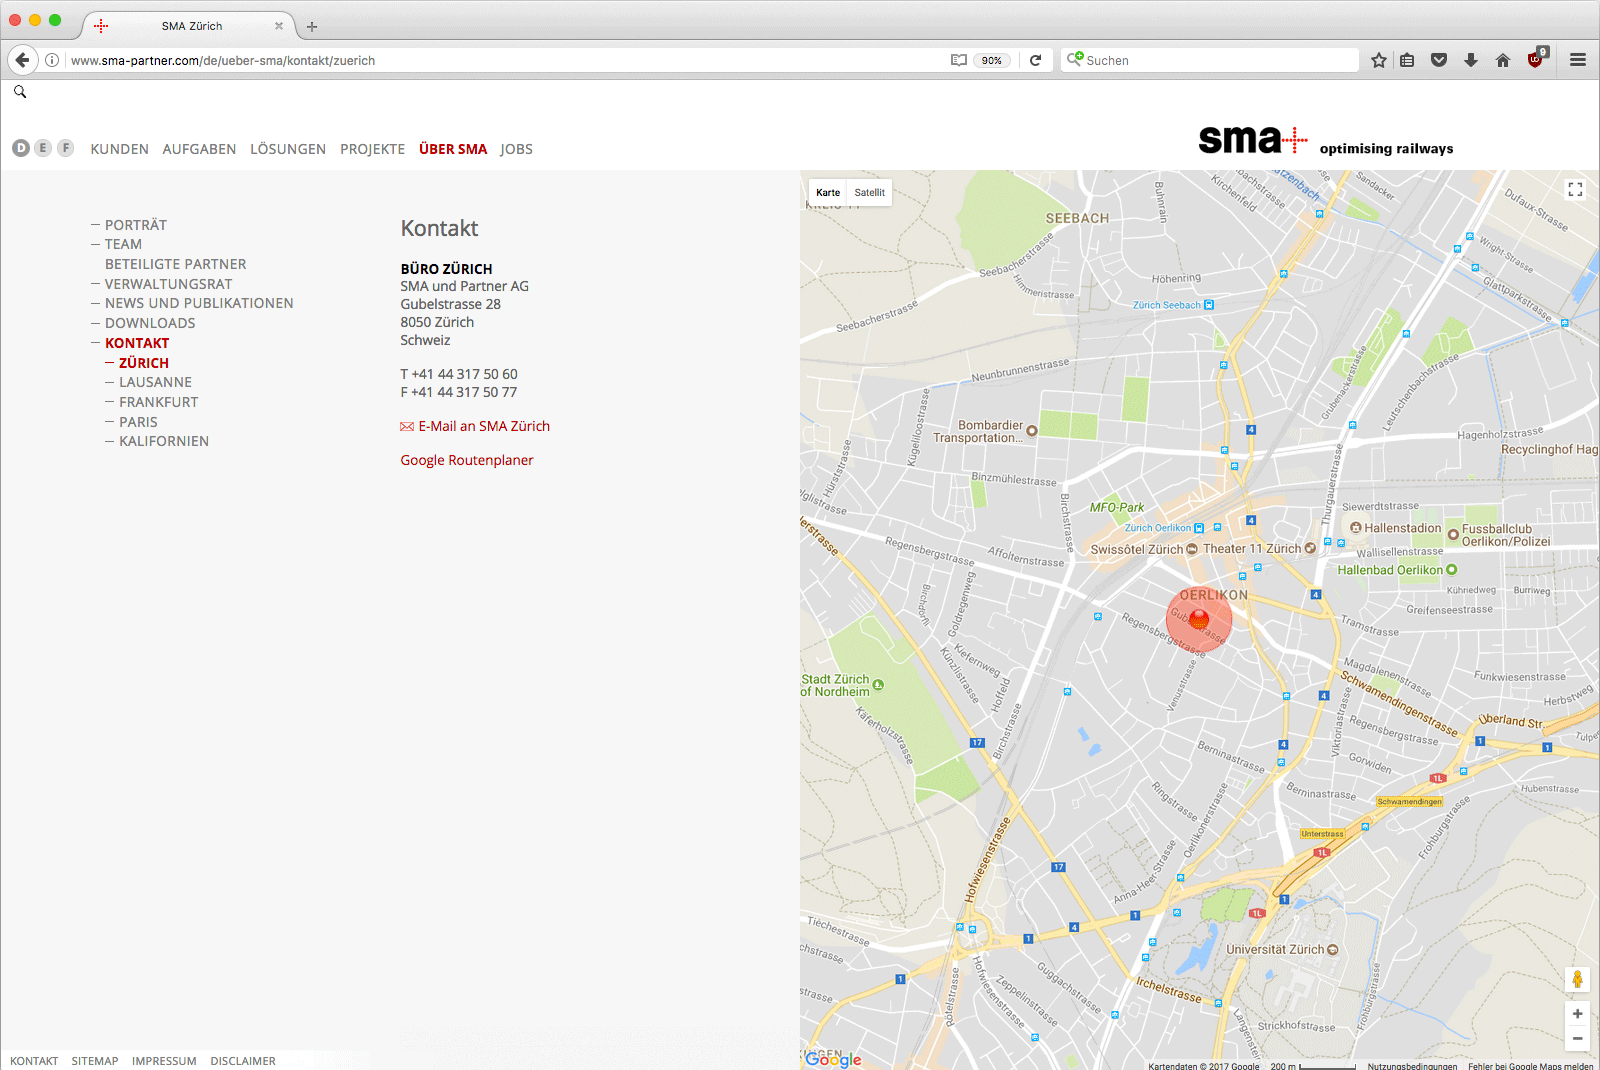Open Google Routenplaner link
Image resolution: width=1600 pixels, height=1070 pixels.
pyautogui.click(x=467, y=460)
